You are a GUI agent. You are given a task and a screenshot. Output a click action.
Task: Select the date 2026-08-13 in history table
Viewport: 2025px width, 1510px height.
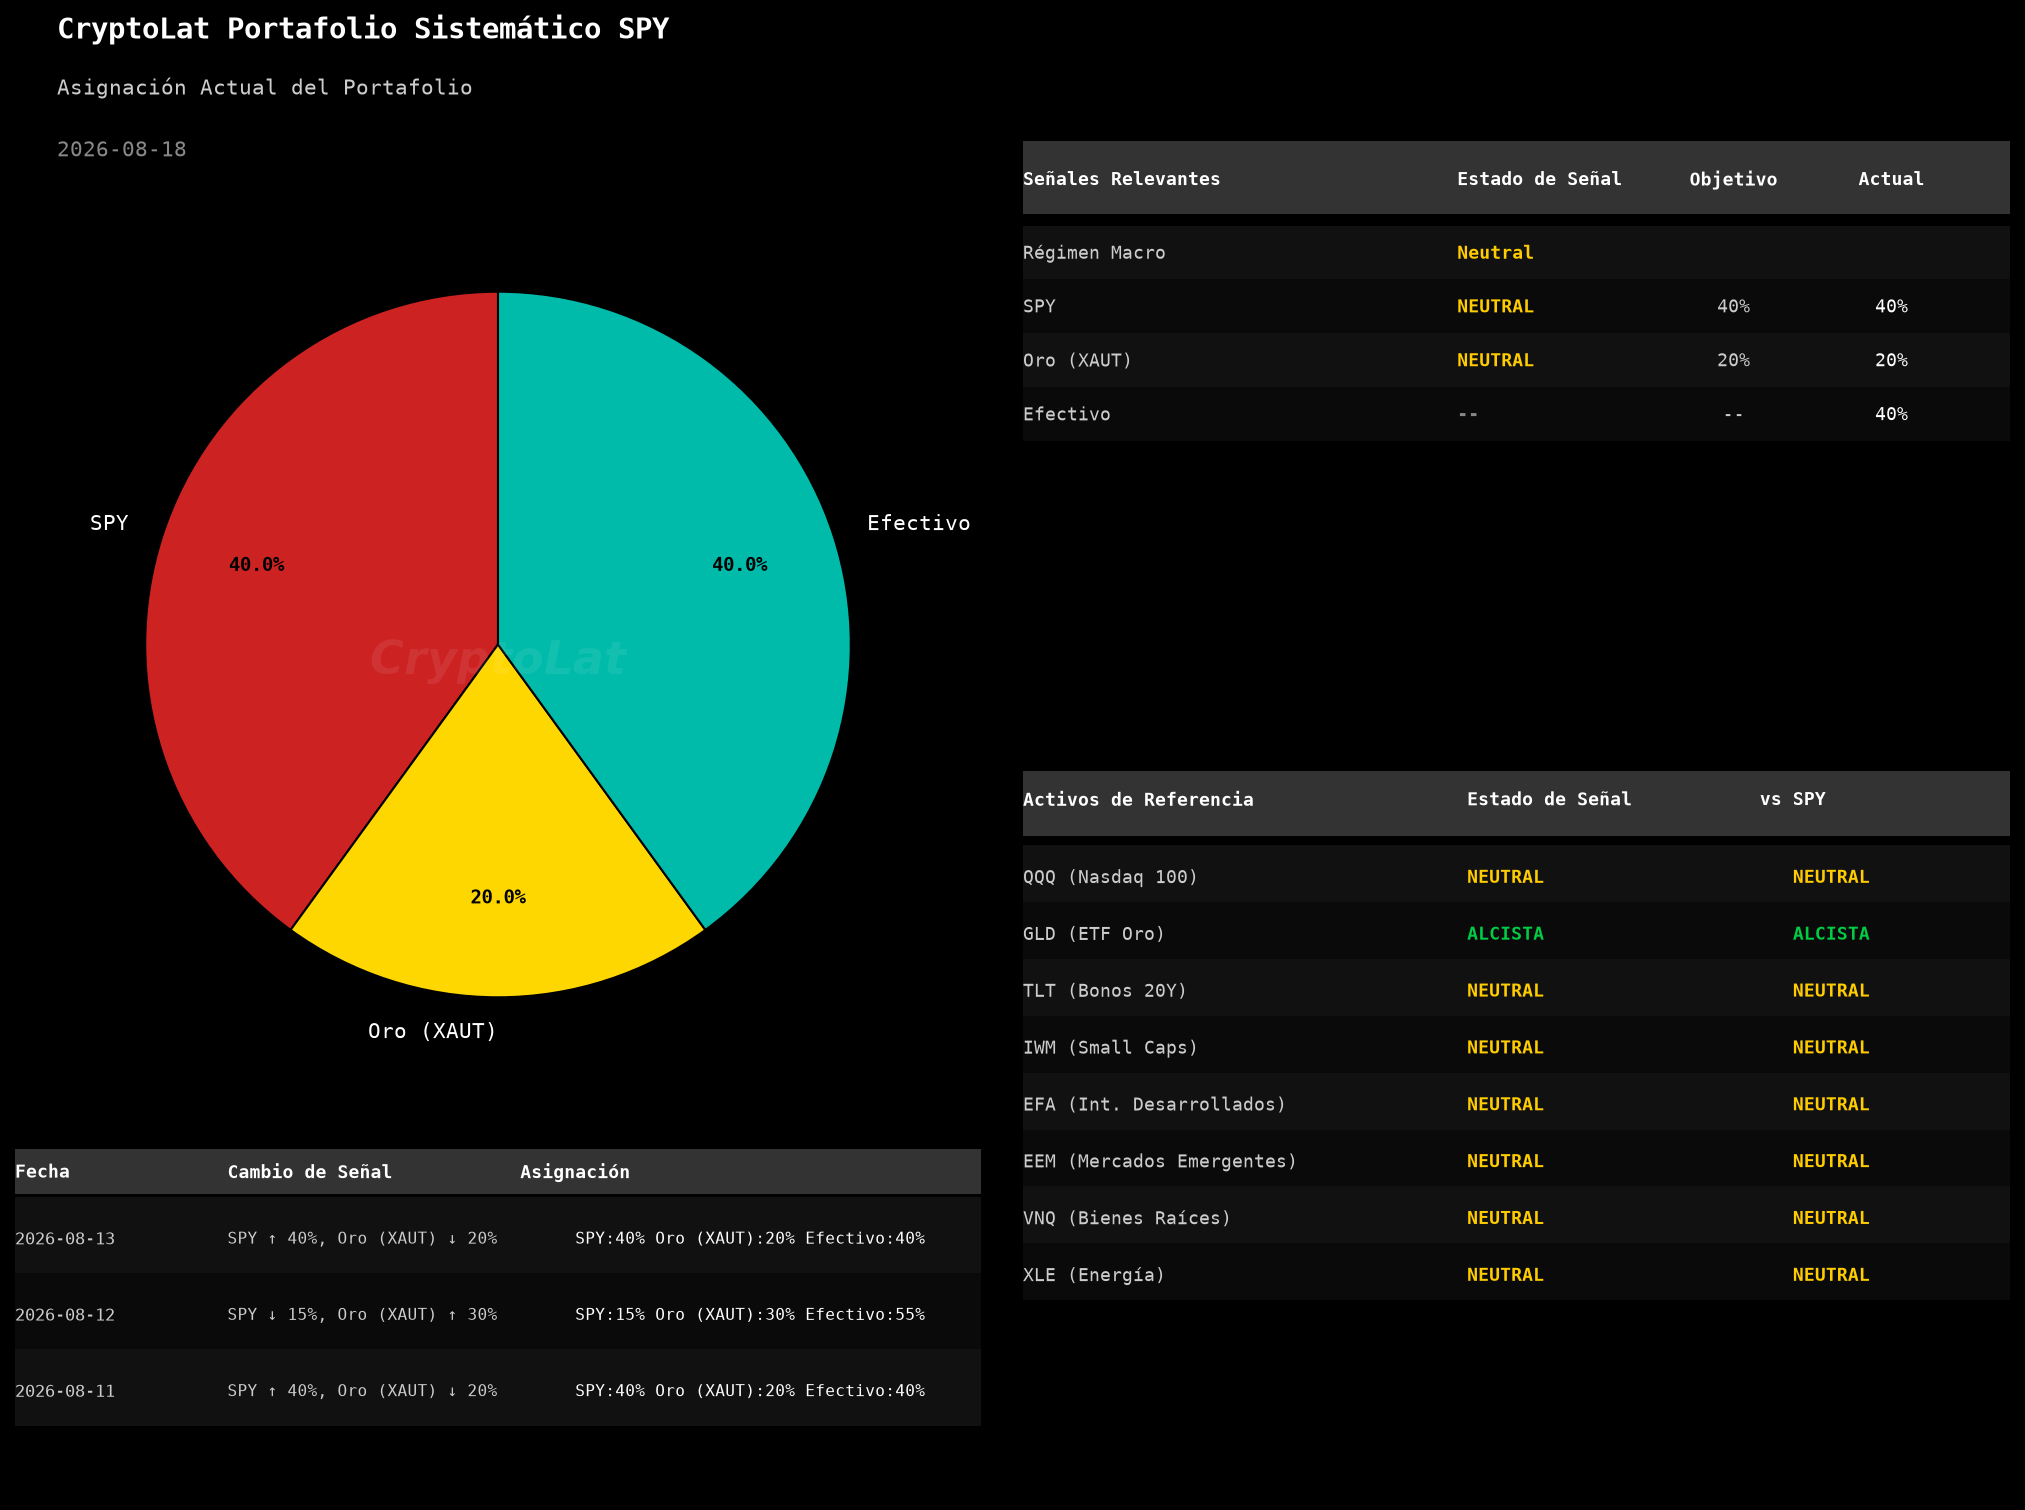point(65,1239)
